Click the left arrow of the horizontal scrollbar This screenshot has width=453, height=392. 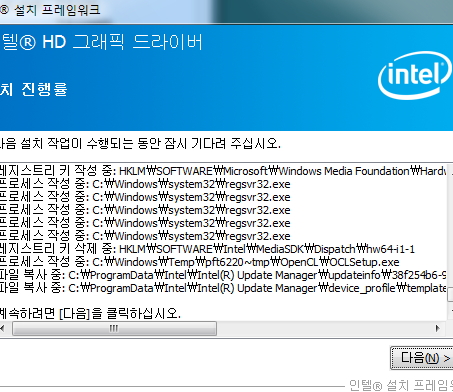tap(3, 329)
